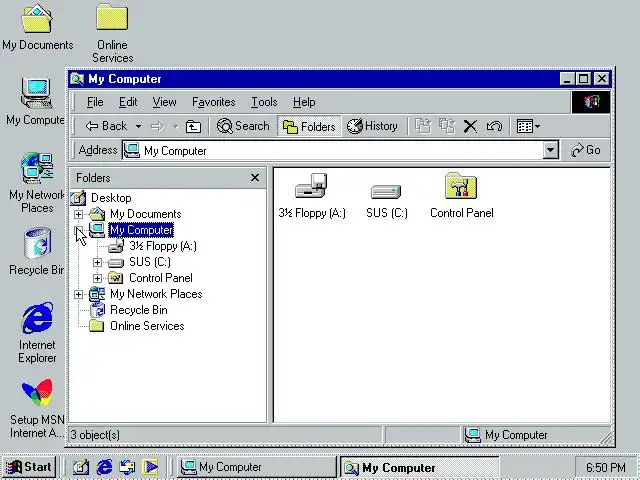Select Control Panel in the folder tree
640x480 pixels.
point(161,278)
